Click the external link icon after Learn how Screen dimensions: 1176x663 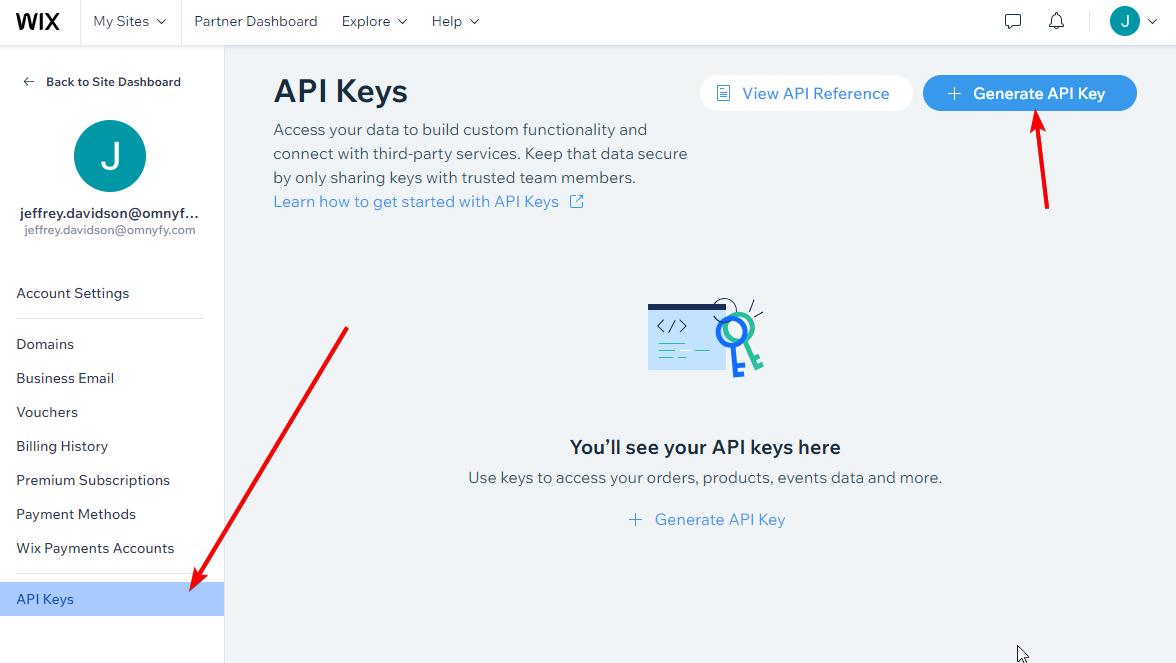[x=576, y=202]
